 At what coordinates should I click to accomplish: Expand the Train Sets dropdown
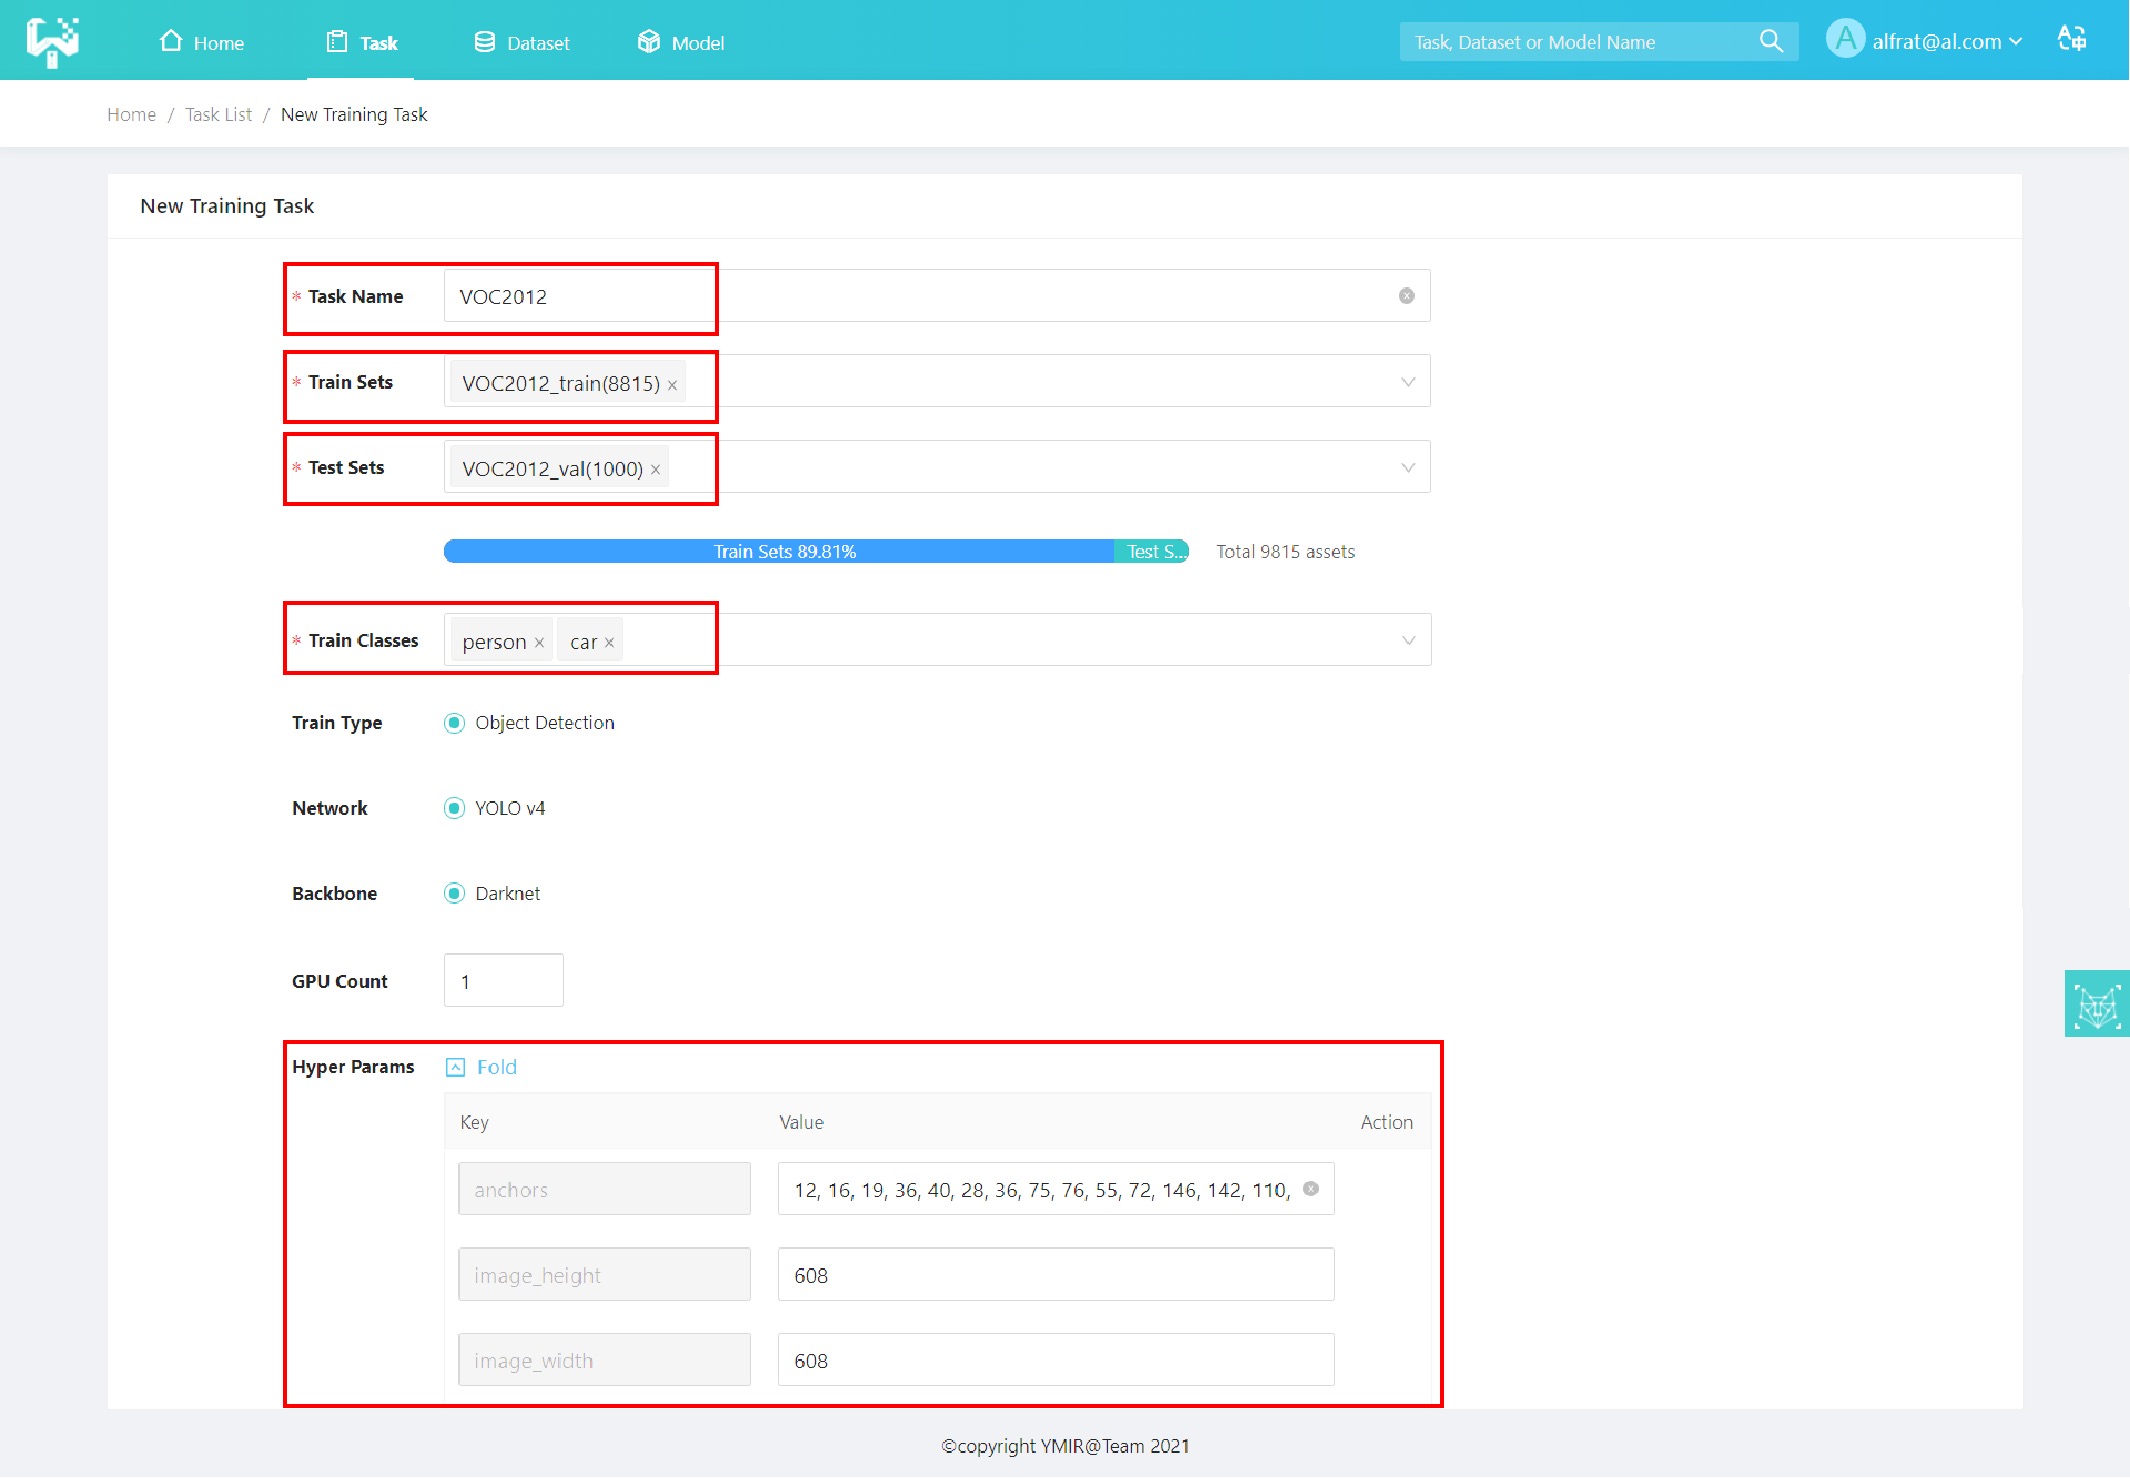click(1407, 382)
